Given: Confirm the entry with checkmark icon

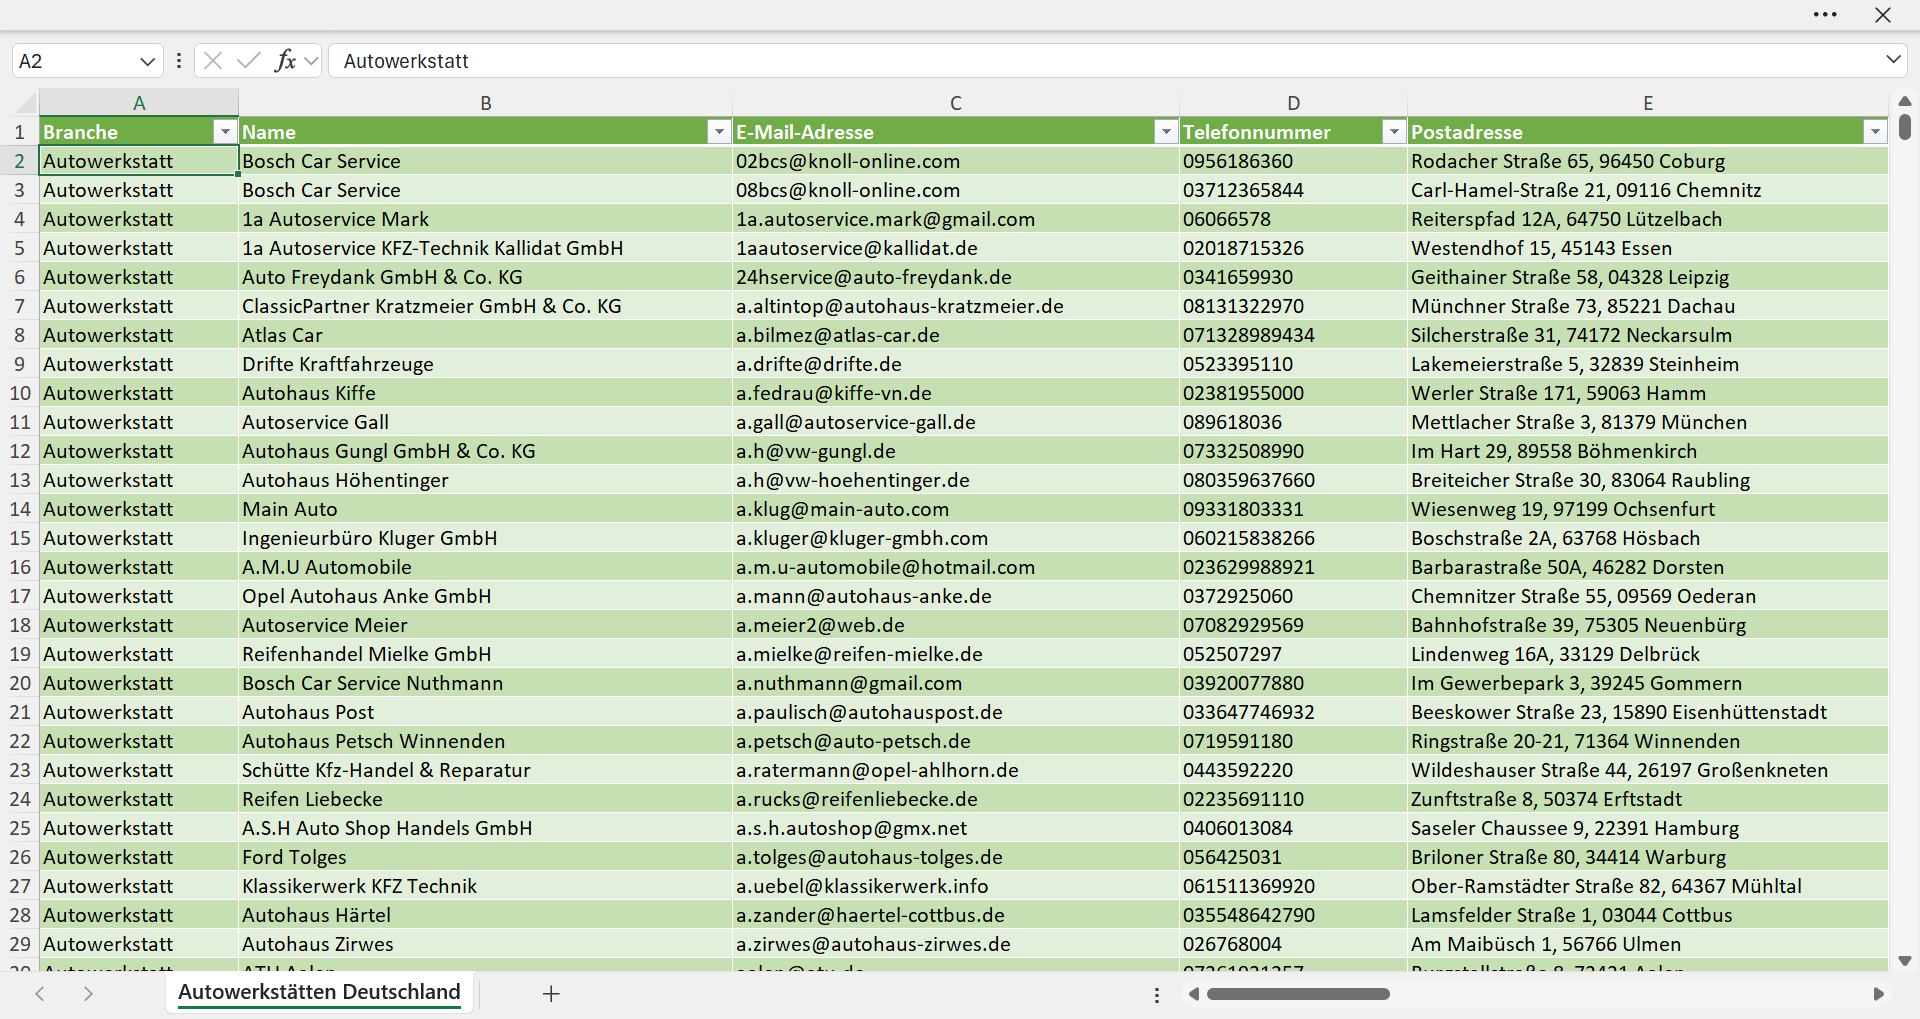Looking at the screenshot, I should 248,61.
